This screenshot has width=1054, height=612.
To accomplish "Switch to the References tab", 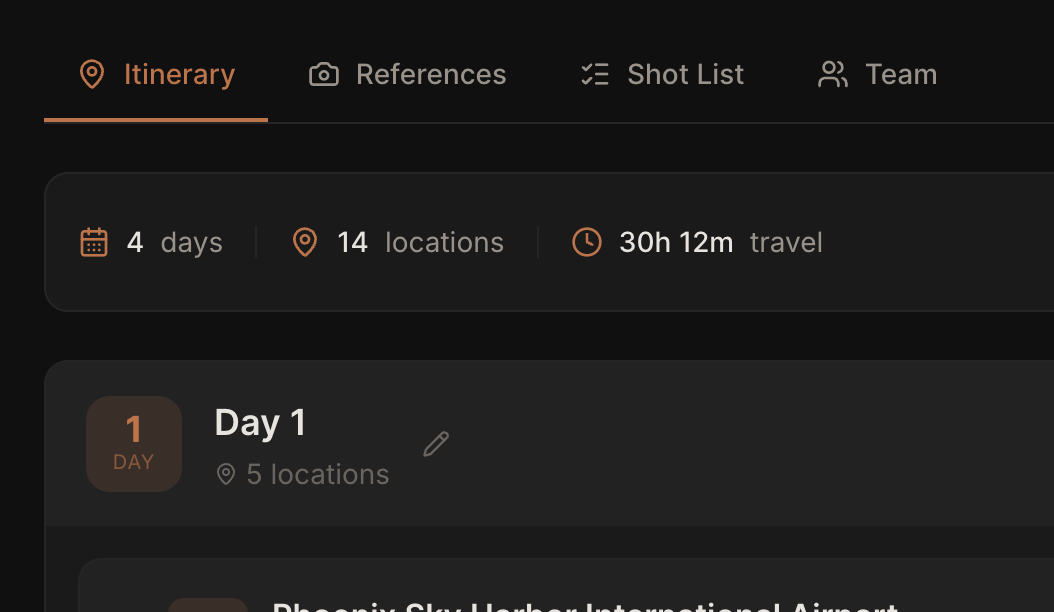I will click(407, 74).
